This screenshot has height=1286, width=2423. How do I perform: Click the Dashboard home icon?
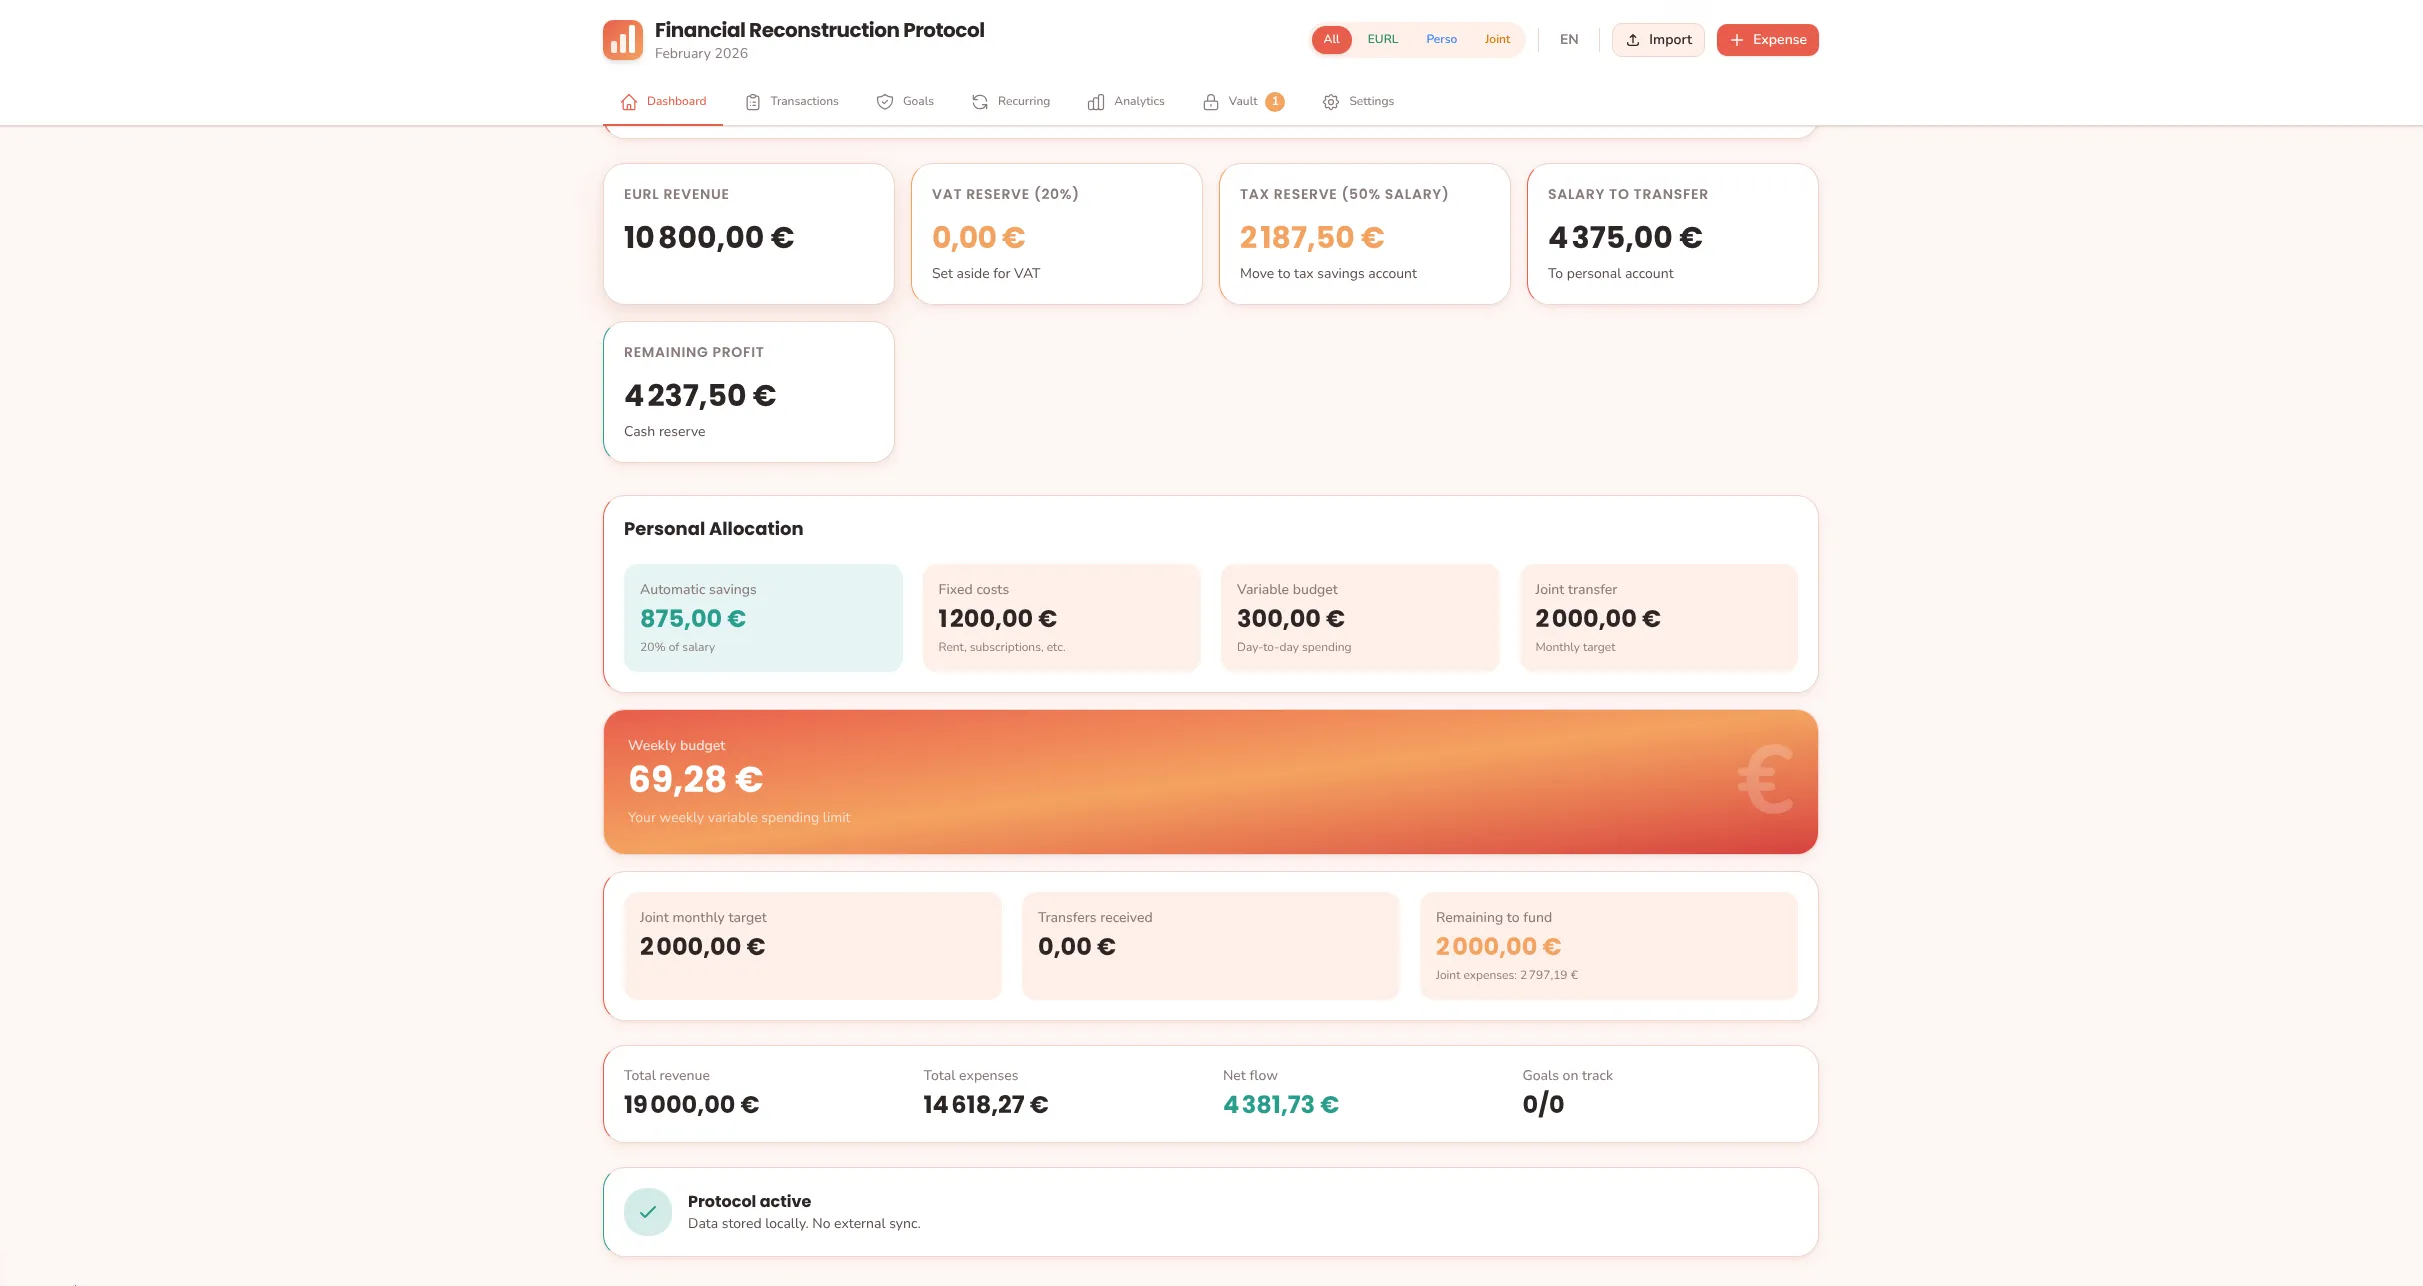click(x=628, y=101)
